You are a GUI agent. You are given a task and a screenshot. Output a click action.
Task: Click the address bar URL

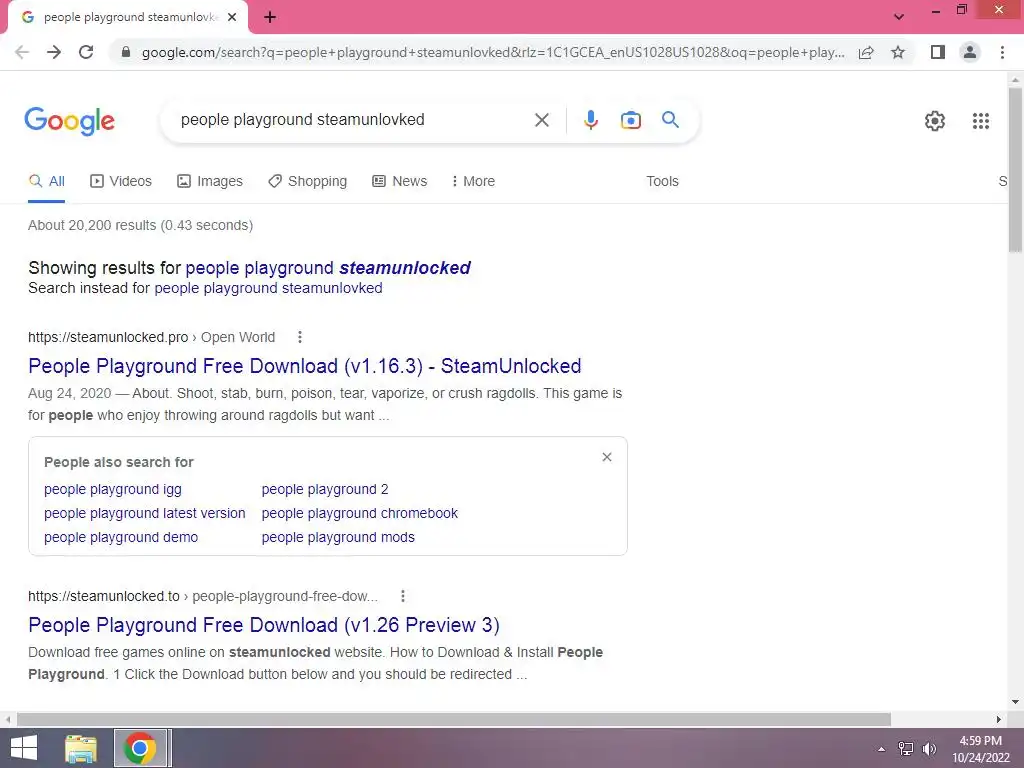click(x=493, y=52)
